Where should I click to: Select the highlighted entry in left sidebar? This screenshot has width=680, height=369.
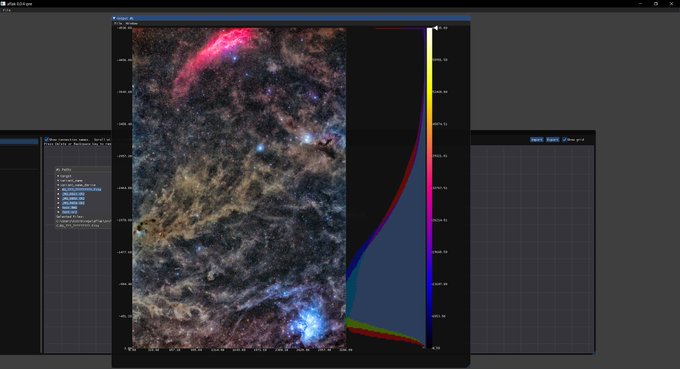pyautogui.click(x=19, y=141)
